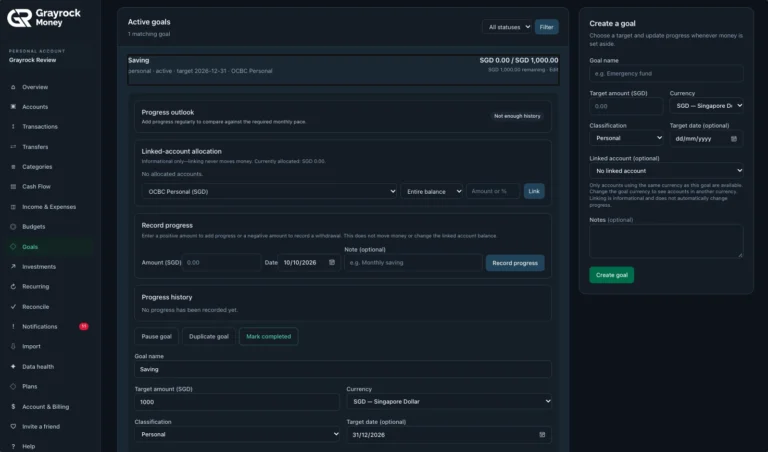Click the Invite a friend heart icon
This screenshot has width=768, height=452.
(13, 427)
